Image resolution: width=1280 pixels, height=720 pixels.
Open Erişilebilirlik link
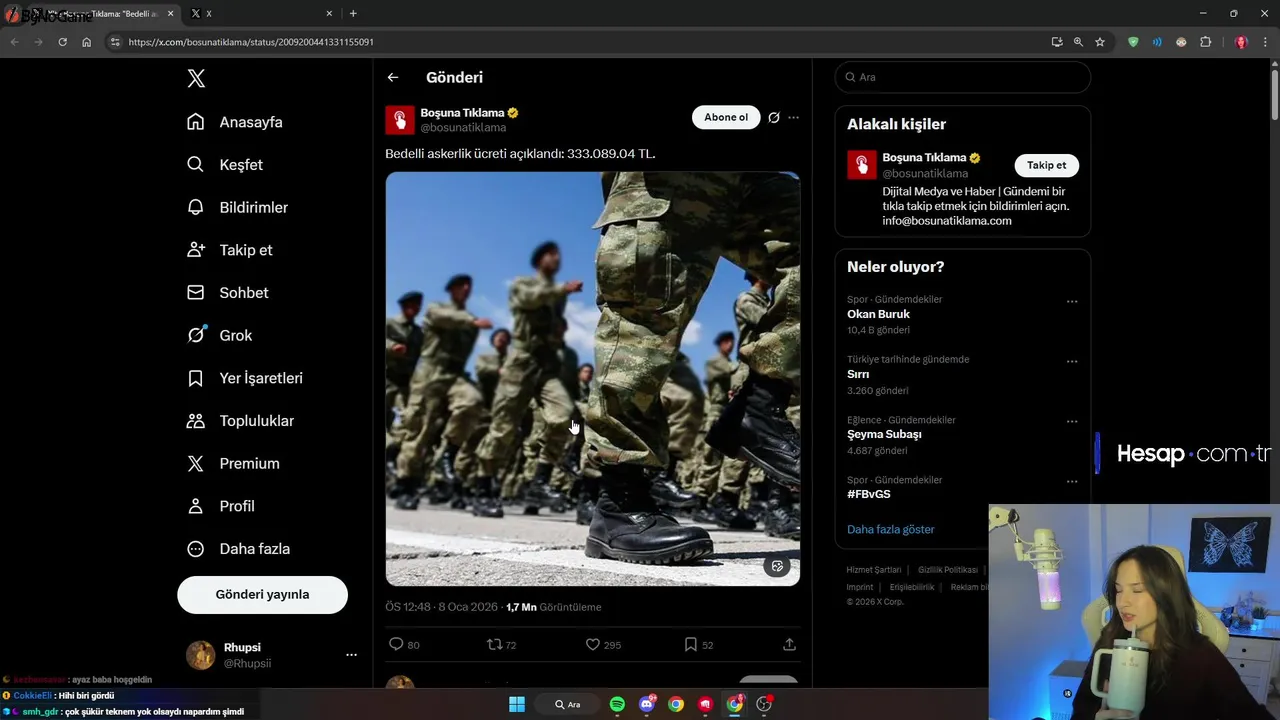tap(912, 587)
